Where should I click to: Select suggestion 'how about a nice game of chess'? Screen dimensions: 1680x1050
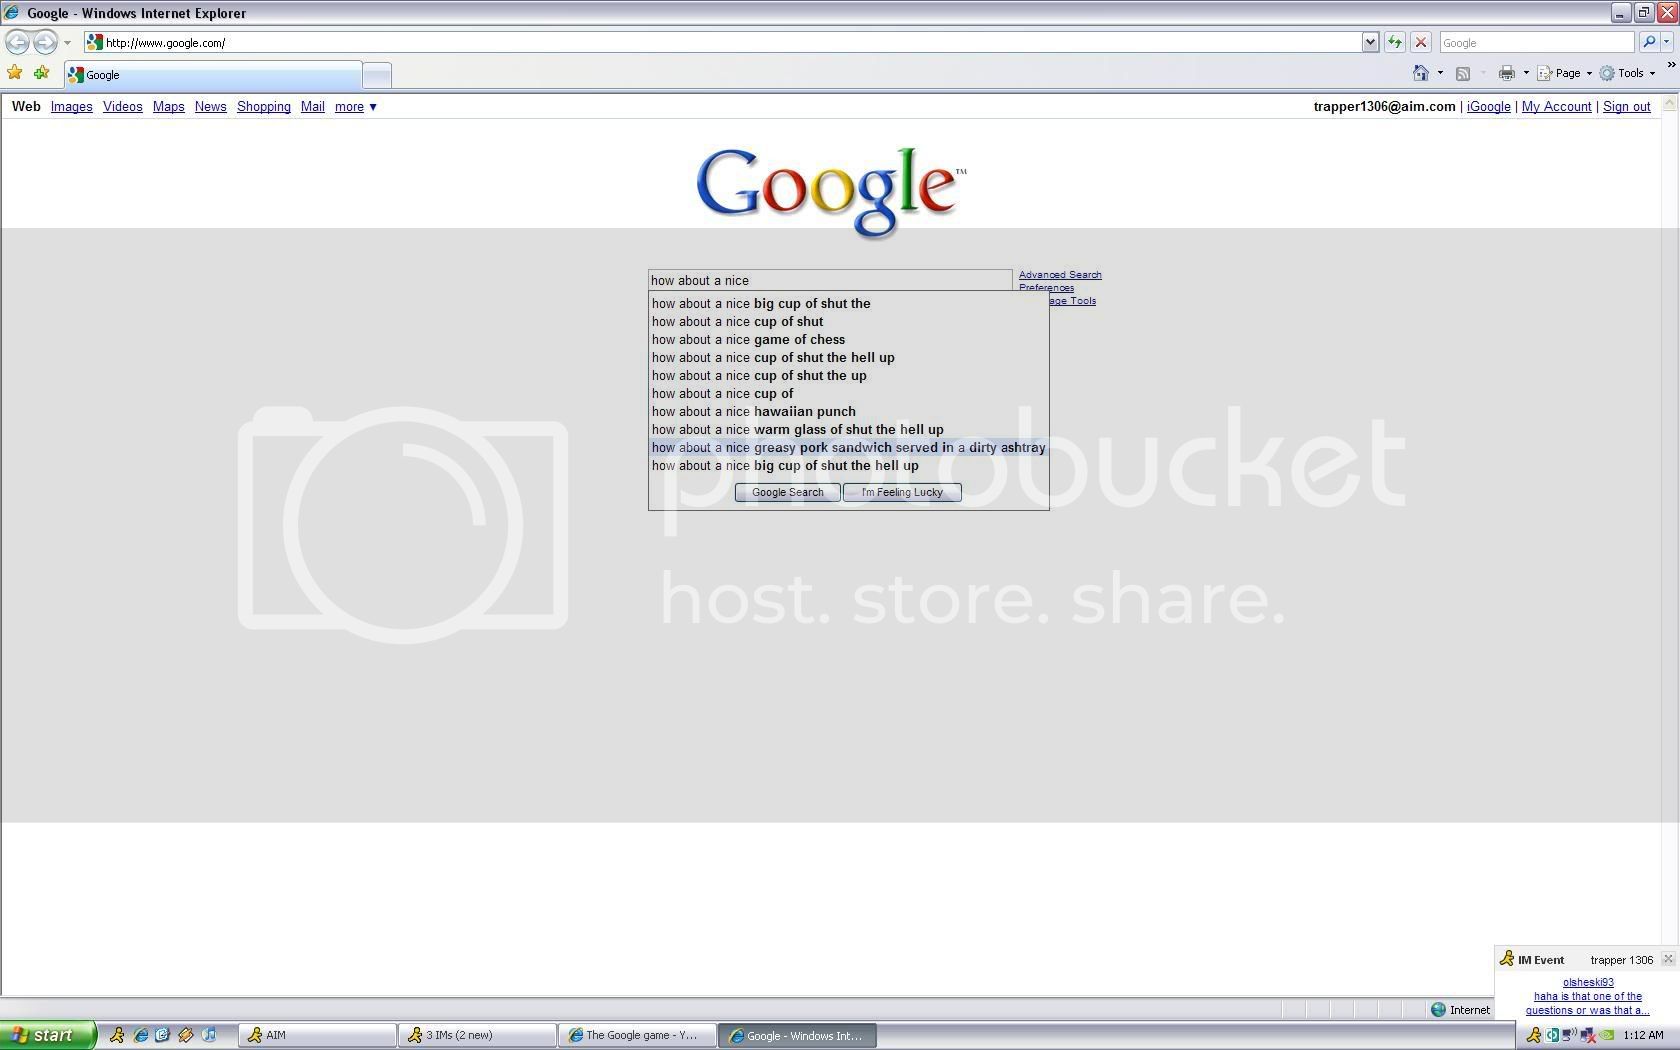click(x=848, y=339)
